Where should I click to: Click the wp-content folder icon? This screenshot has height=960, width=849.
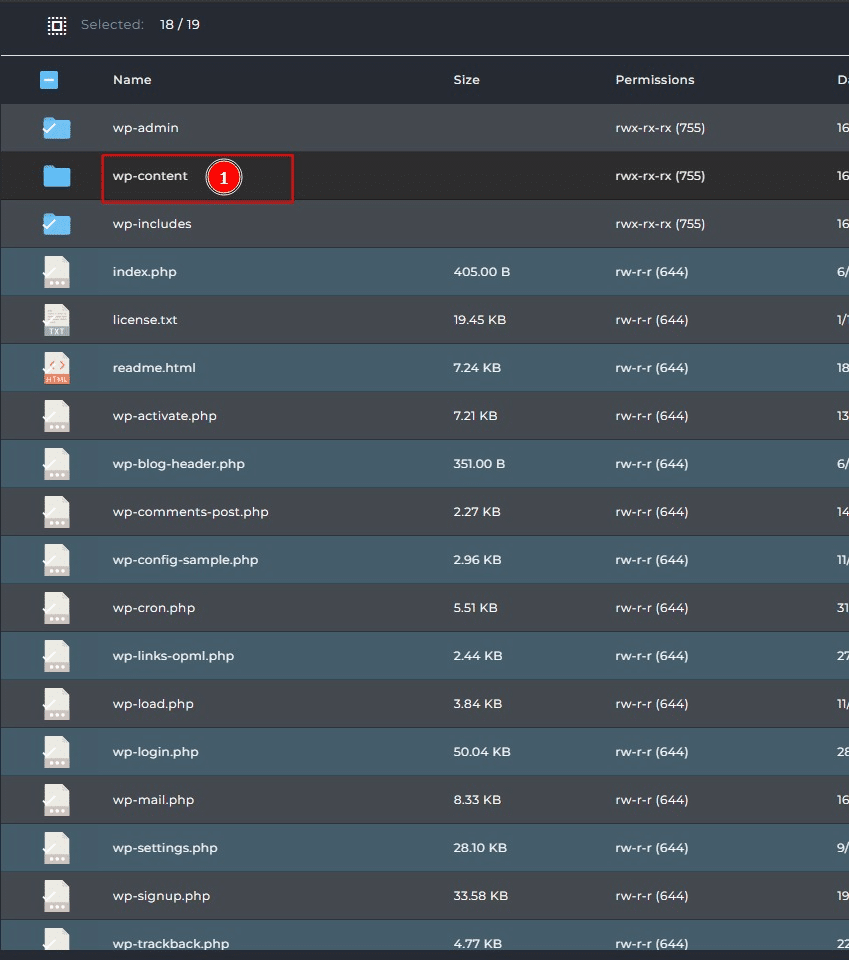[57, 176]
